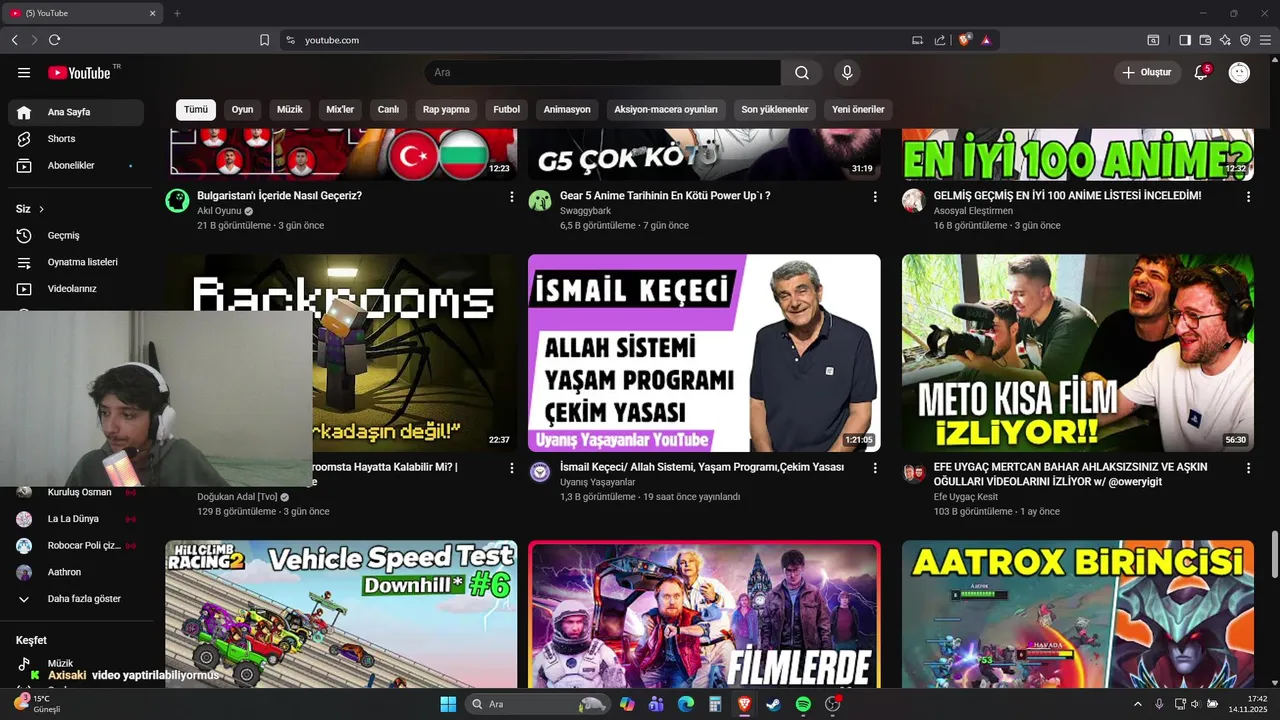Open the Meto Kısa Film thumbnail
The height and width of the screenshot is (720, 1280).
tap(1078, 353)
